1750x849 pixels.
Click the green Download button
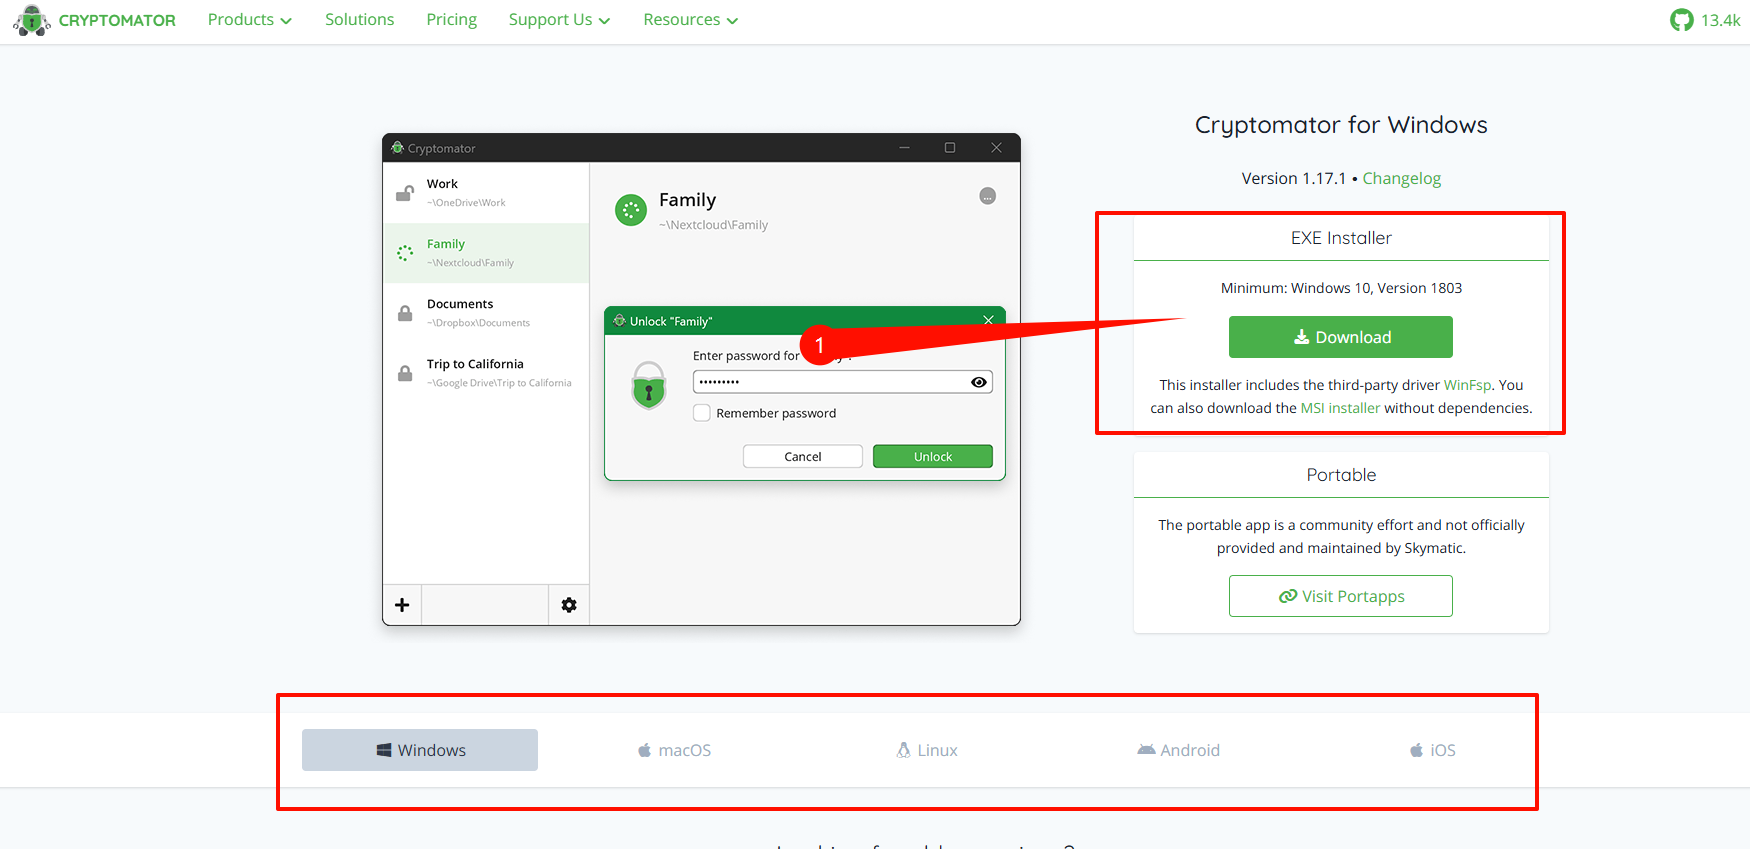click(1340, 337)
